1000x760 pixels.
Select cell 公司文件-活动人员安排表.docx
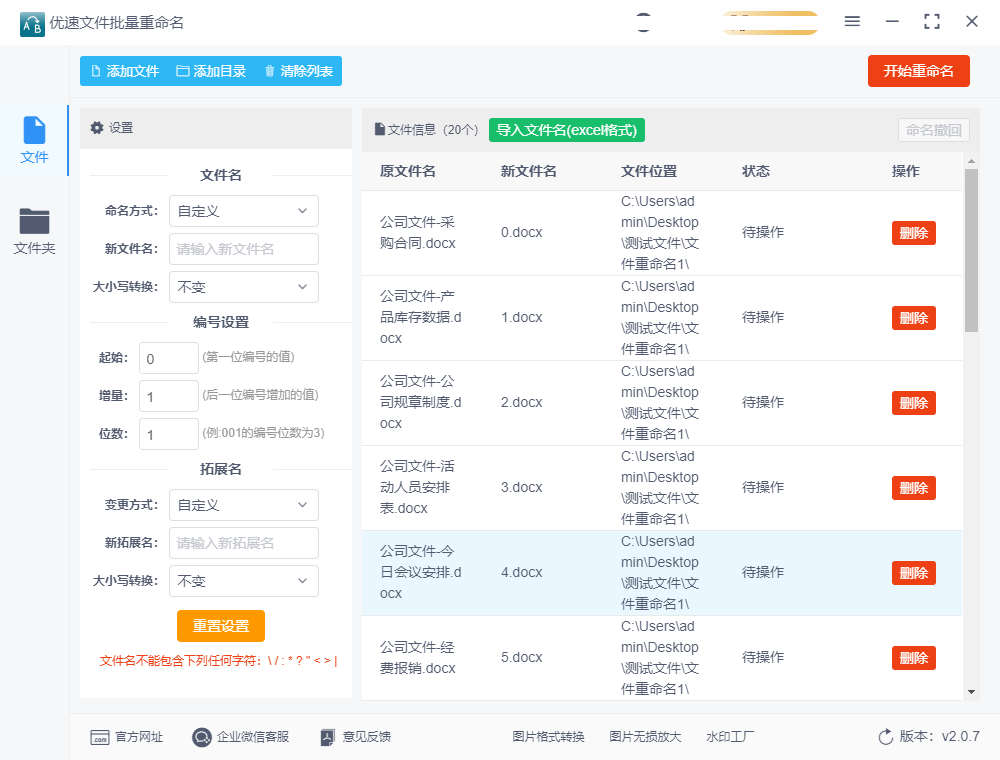tap(417, 487)
